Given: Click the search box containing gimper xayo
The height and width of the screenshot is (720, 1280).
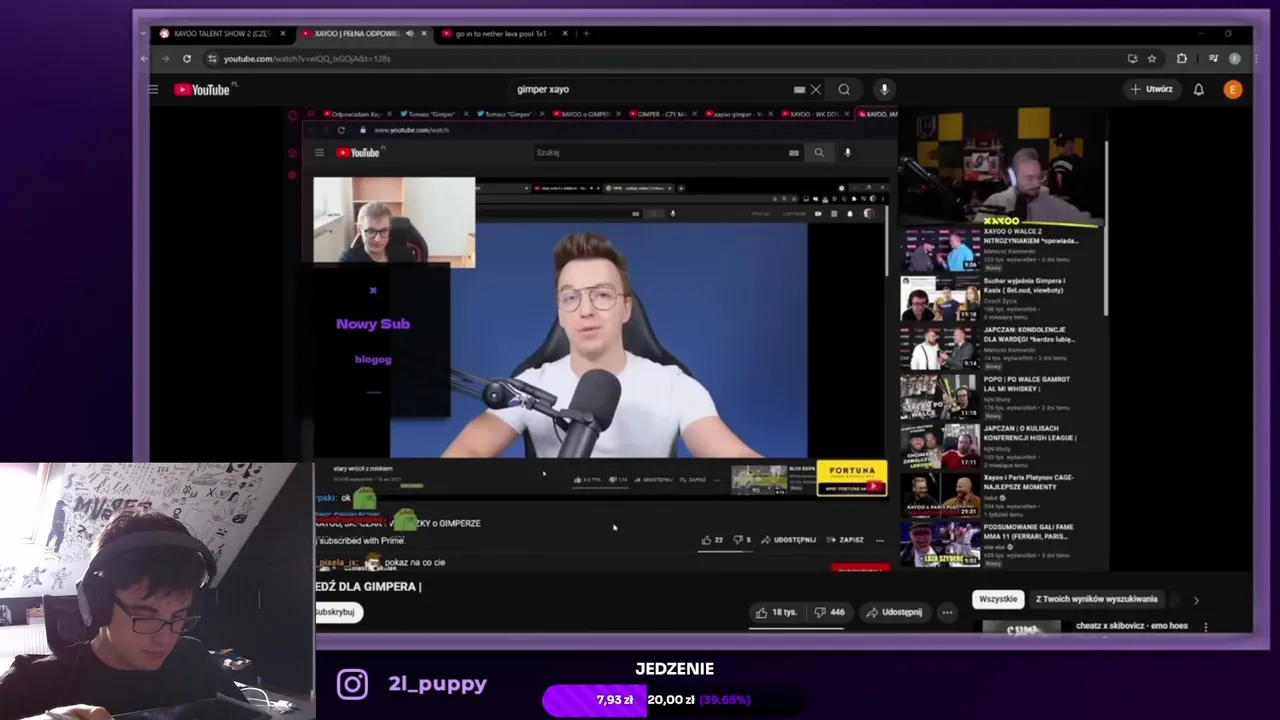Looking at the screenshot, I should tap(650, 89).
